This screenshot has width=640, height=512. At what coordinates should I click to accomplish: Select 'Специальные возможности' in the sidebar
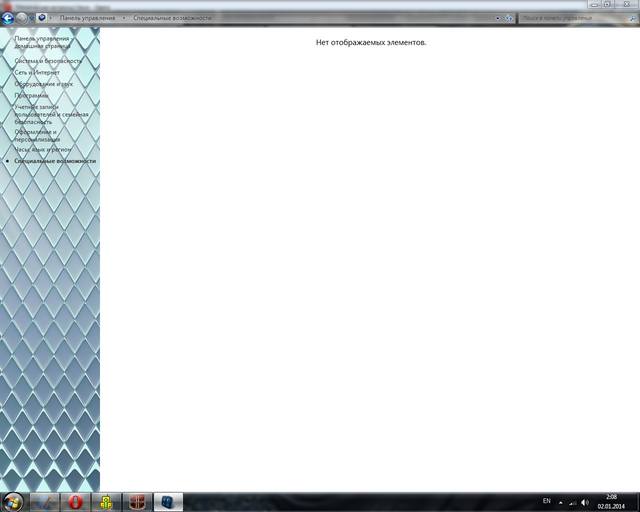pyautogui.click(x=55, y=161)
